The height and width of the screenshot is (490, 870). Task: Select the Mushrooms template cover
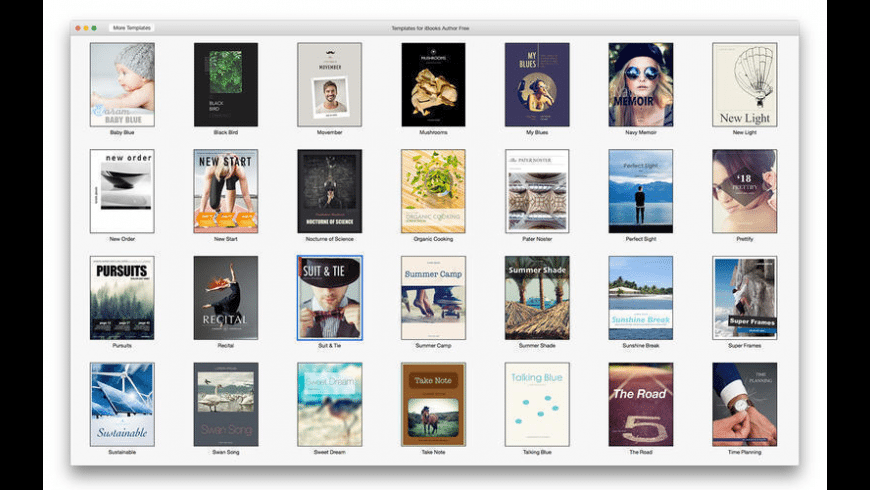tap(433, 84)
